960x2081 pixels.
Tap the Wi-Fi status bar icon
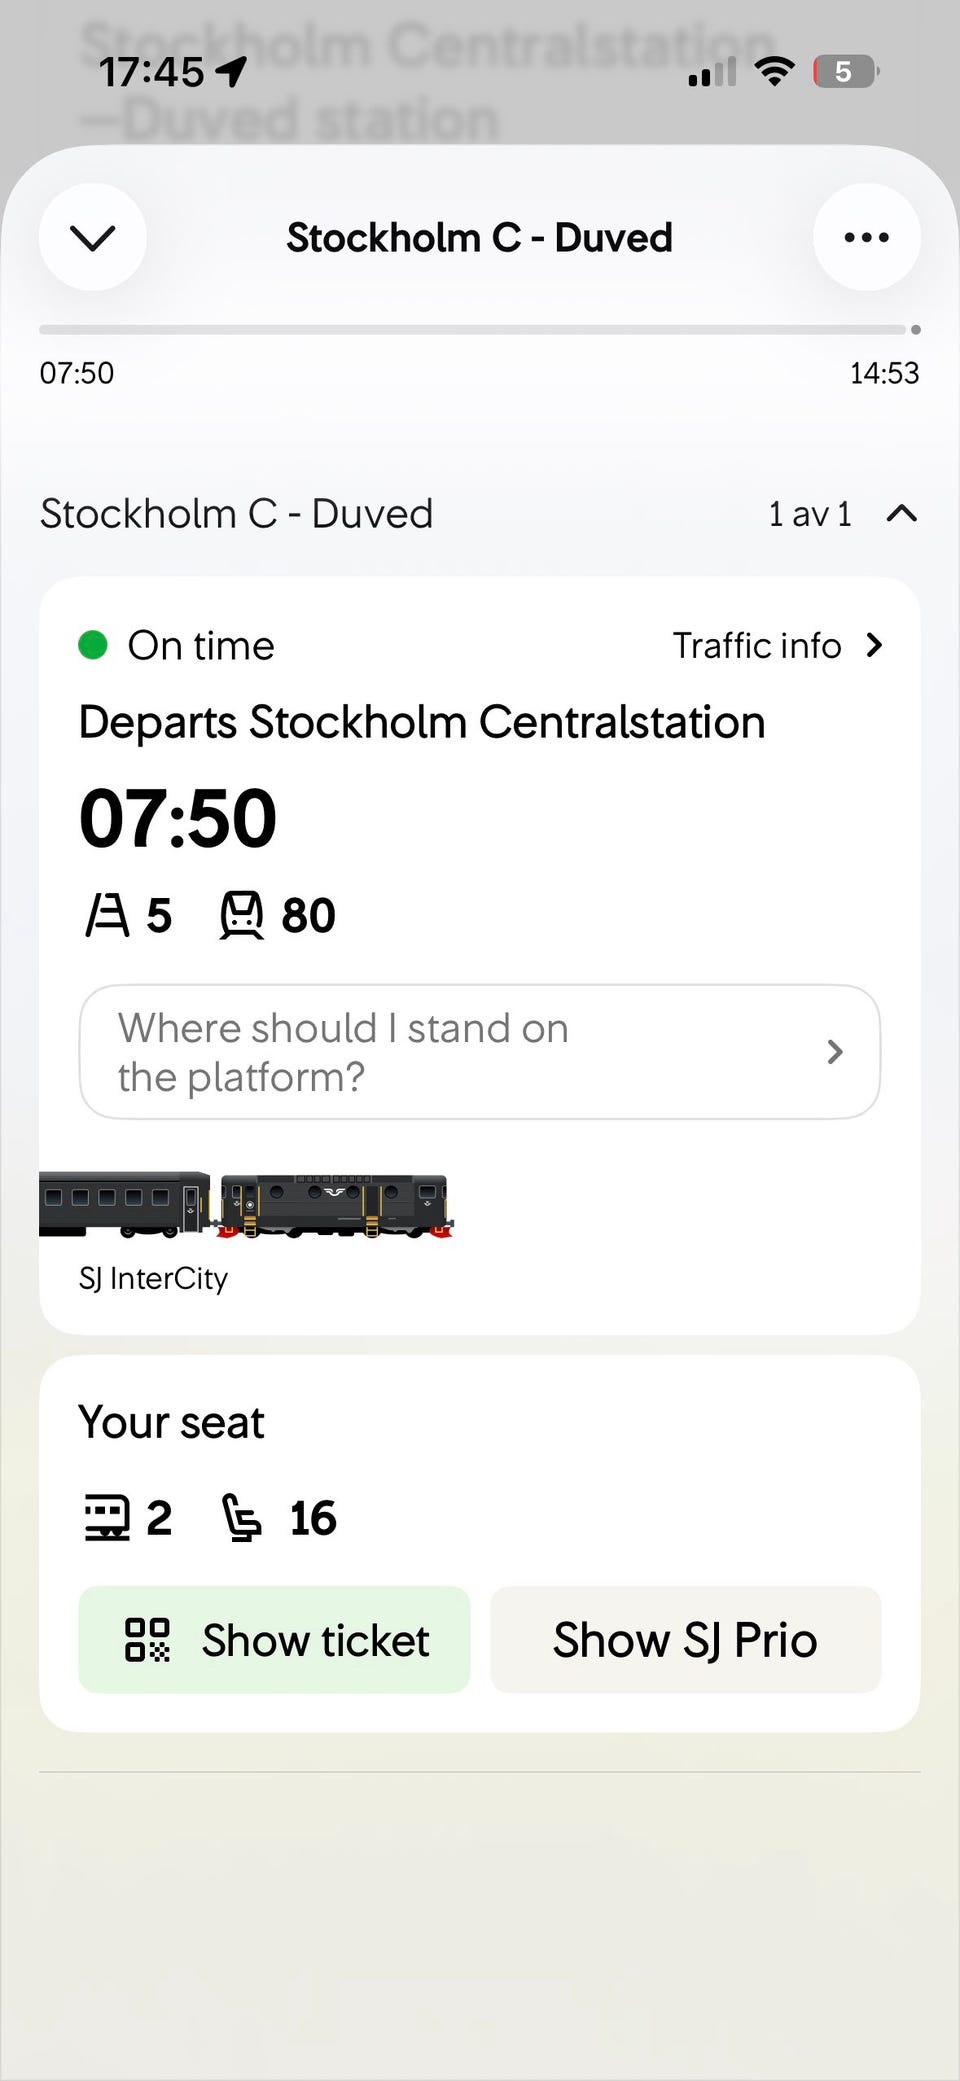(x=774, y=71)
